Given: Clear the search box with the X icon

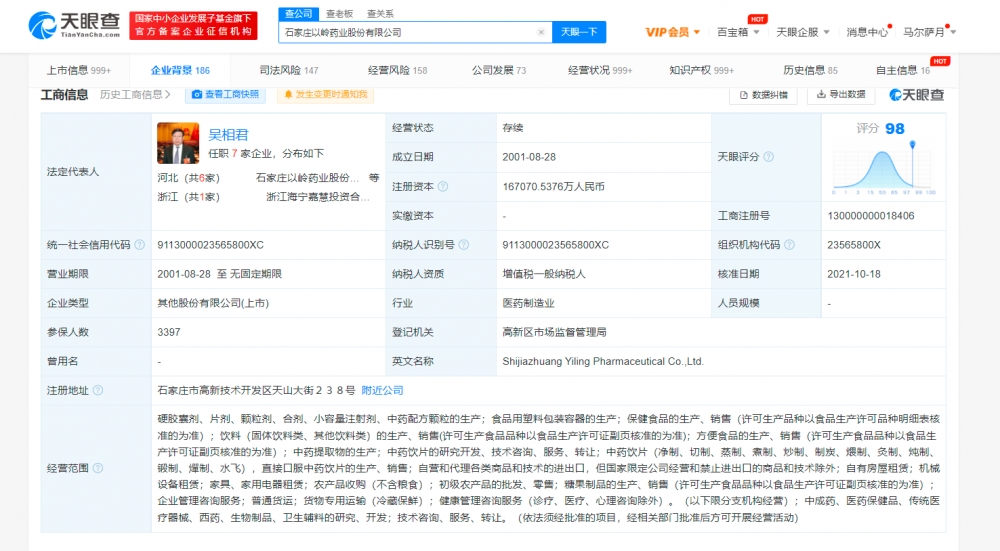Looking at the screenshot, I should point(541,32).
